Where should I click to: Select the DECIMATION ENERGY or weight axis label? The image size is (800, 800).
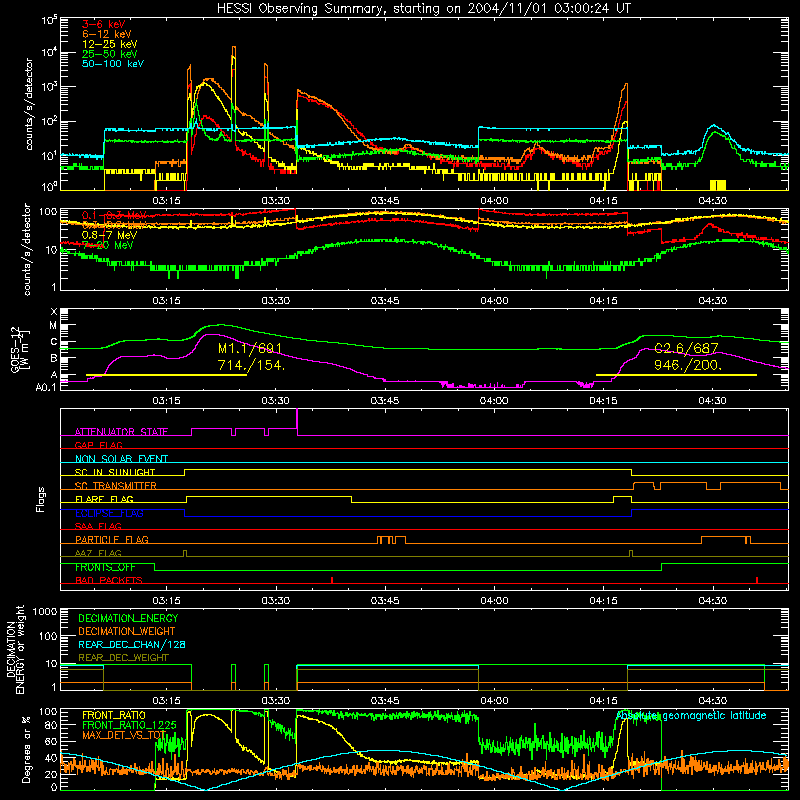point(16,649)
